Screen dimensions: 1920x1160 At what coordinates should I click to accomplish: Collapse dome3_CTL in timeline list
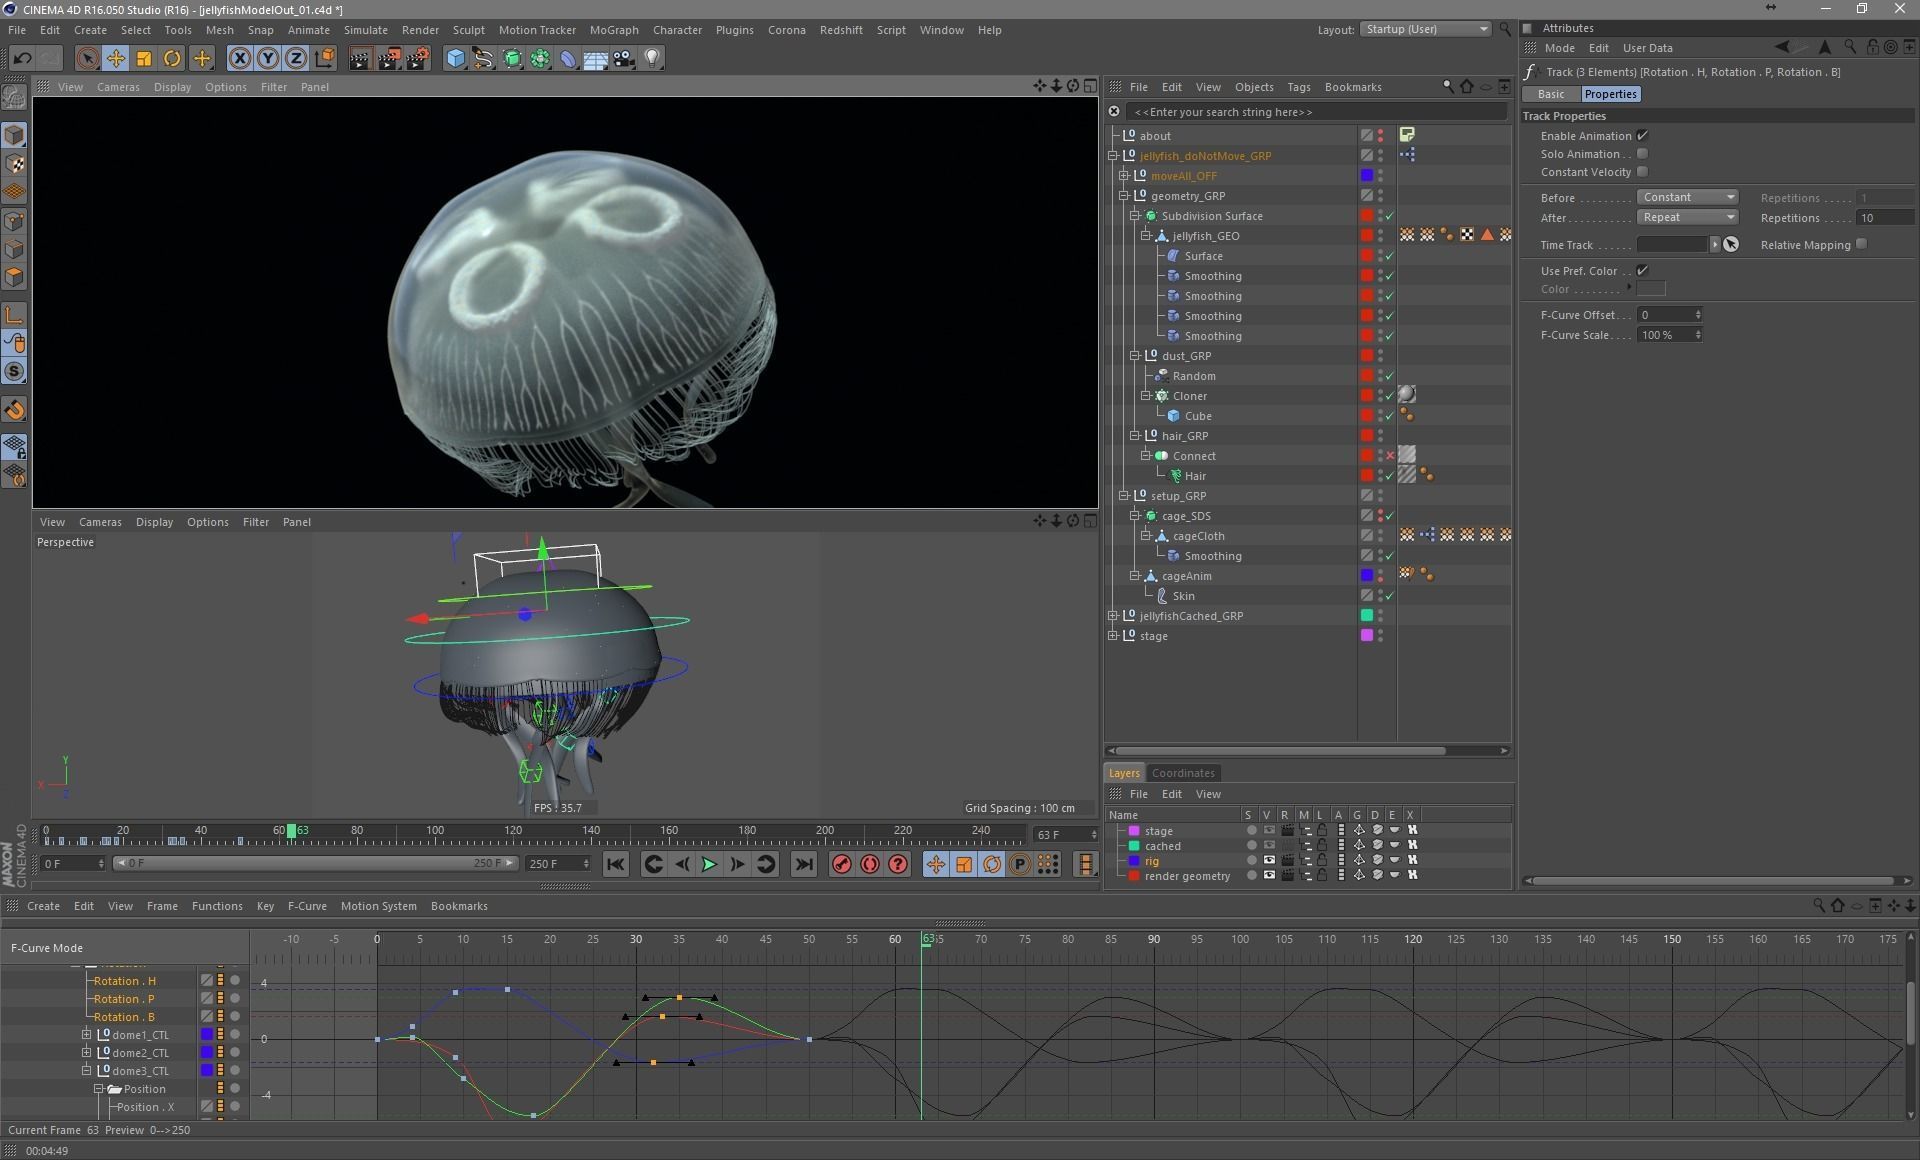click(86, 1070)
